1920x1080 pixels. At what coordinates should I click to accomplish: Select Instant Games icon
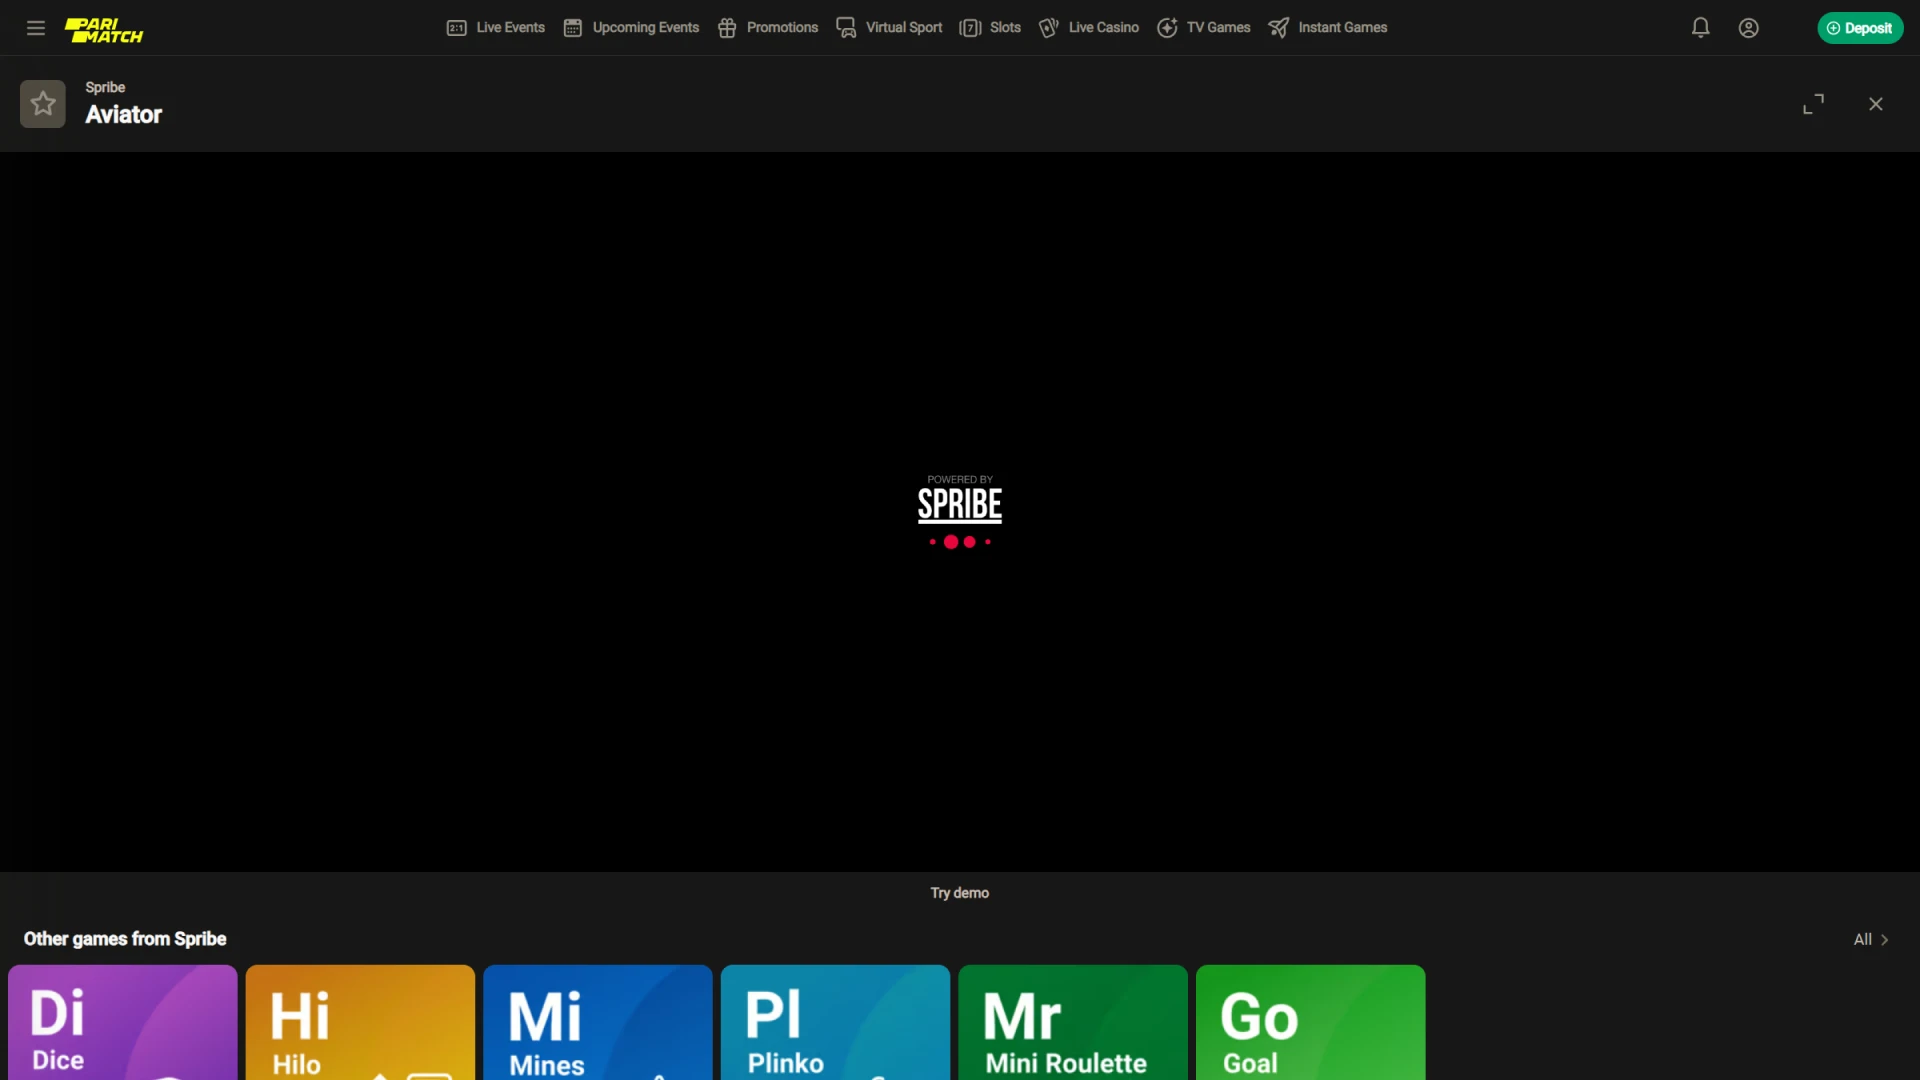pyautogui.click(x=1278, y=28)
